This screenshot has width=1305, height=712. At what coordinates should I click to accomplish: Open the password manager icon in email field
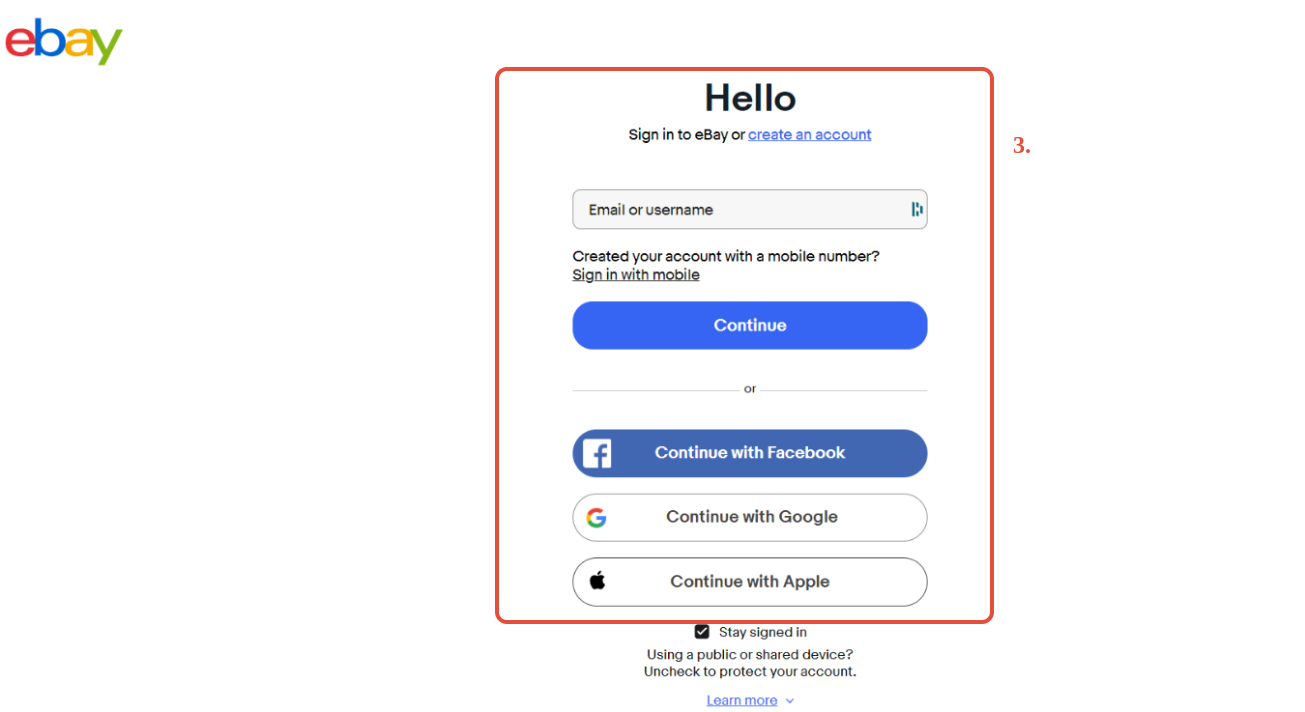pos(916,209)
